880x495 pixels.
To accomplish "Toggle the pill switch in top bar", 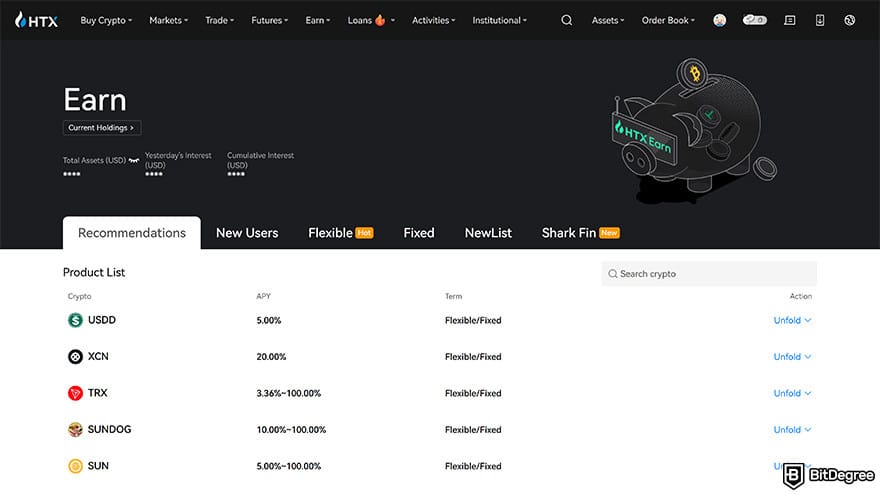I will (755, 20).
